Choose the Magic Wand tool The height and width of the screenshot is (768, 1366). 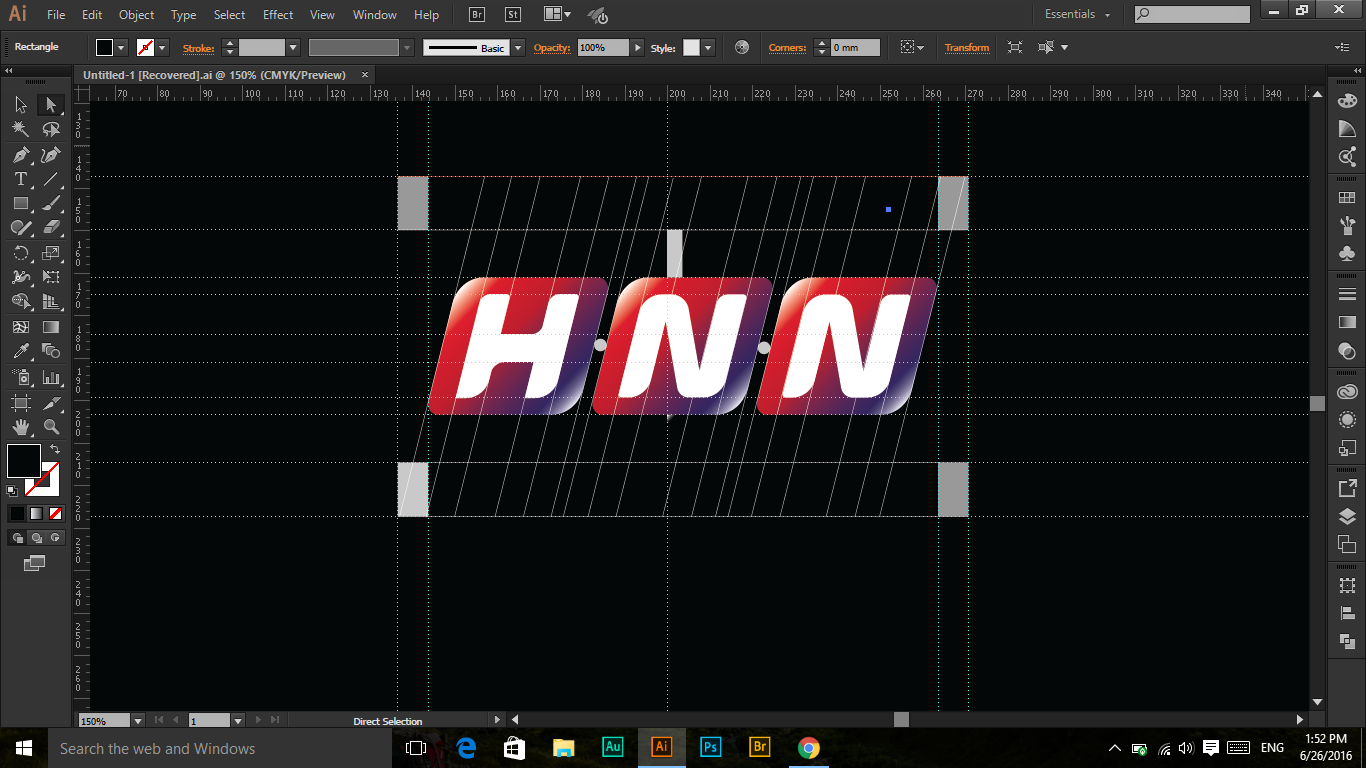click(x=20, y=129)
